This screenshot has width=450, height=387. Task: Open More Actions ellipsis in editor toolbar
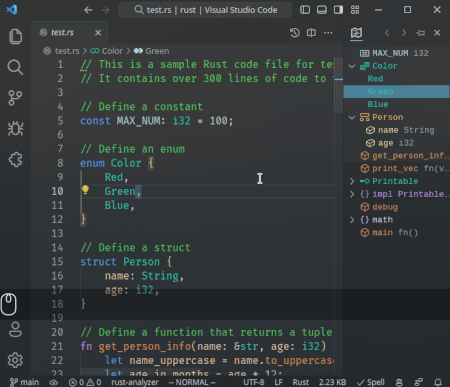[328, 33]
